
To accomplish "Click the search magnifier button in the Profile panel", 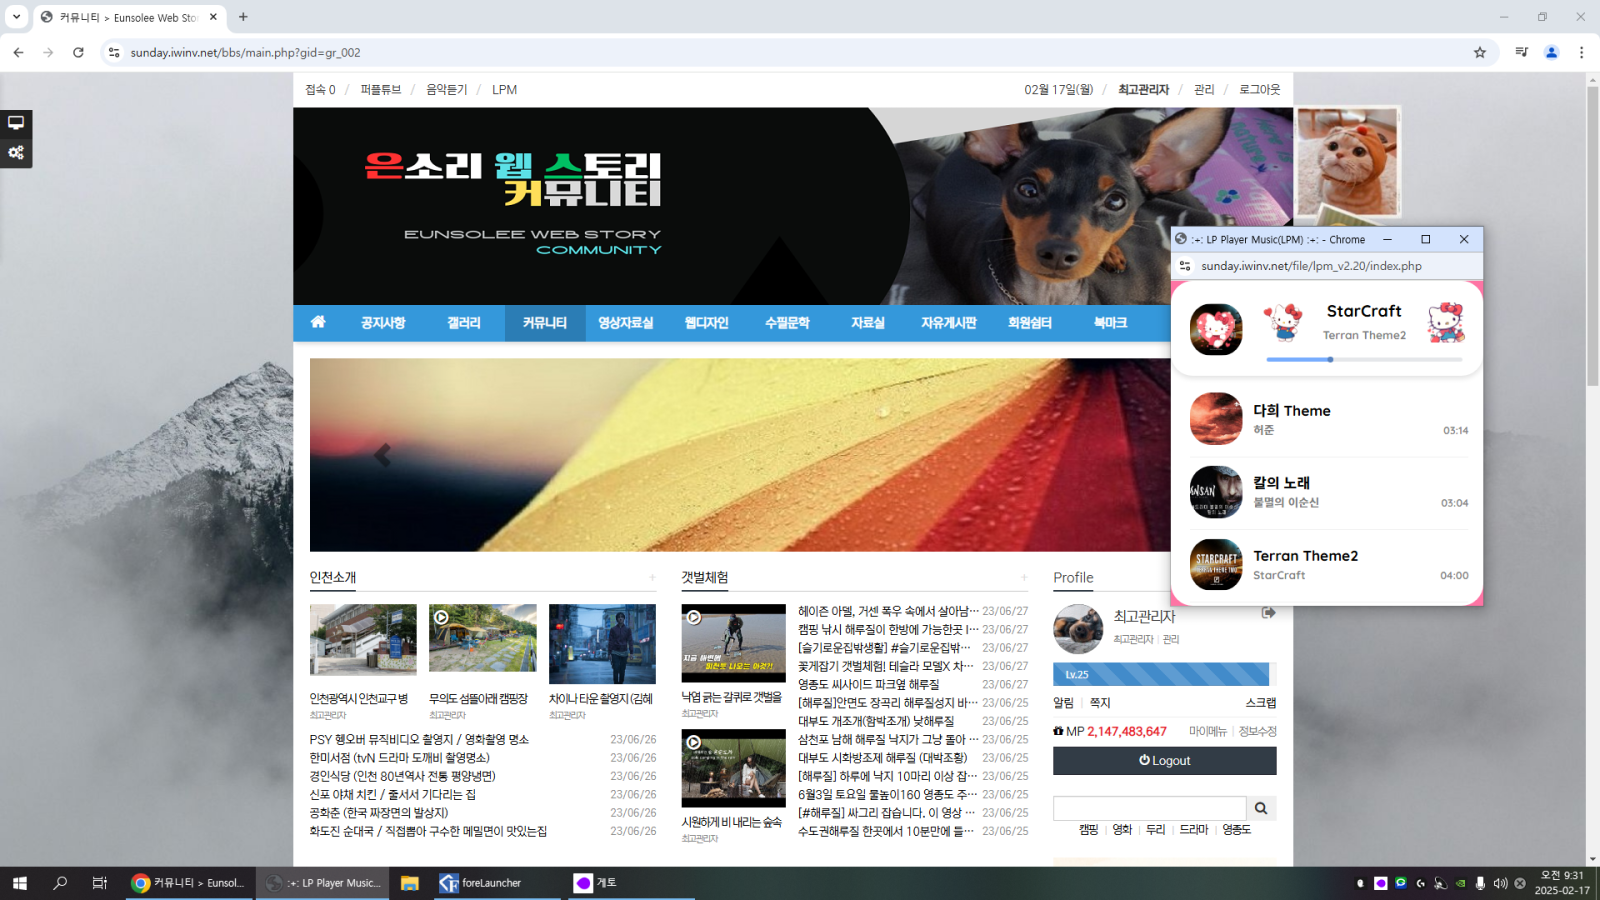I will pyautogui.click(x=1261, y=808).
